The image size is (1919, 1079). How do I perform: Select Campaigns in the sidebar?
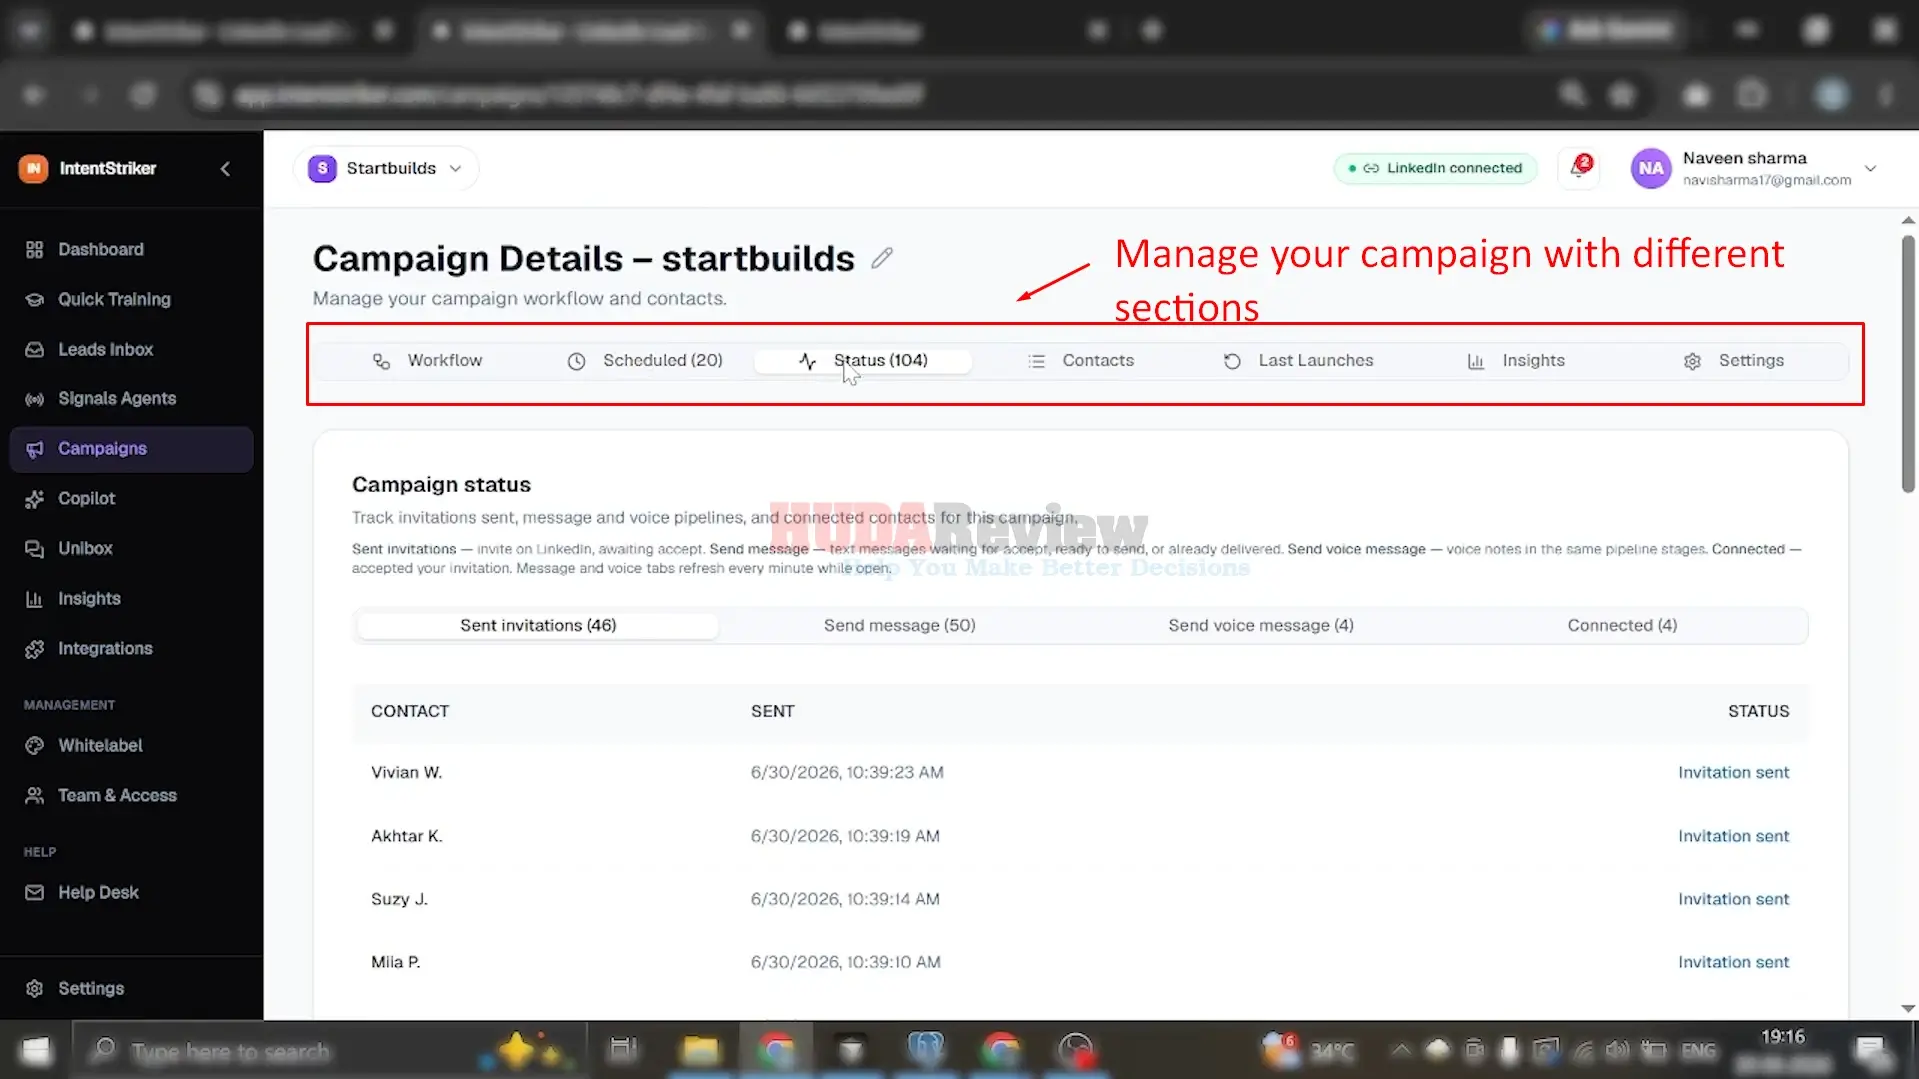[131, 449]
